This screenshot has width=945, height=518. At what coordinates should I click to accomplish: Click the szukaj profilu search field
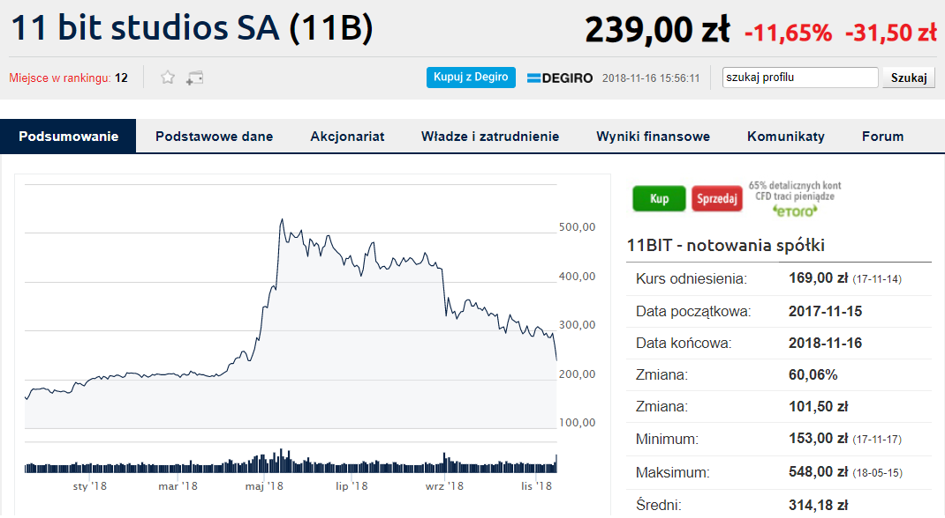coord(800,77)
